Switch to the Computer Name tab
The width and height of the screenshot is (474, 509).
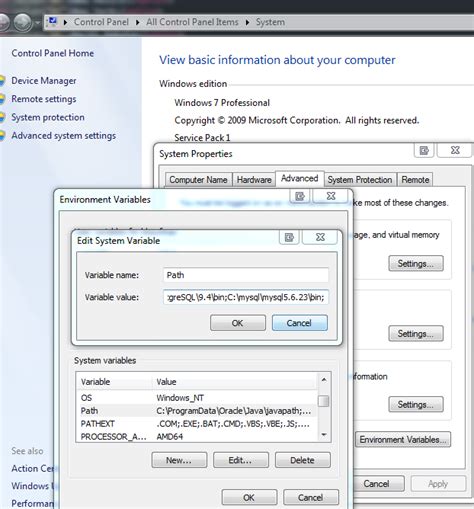coord(198,180)
